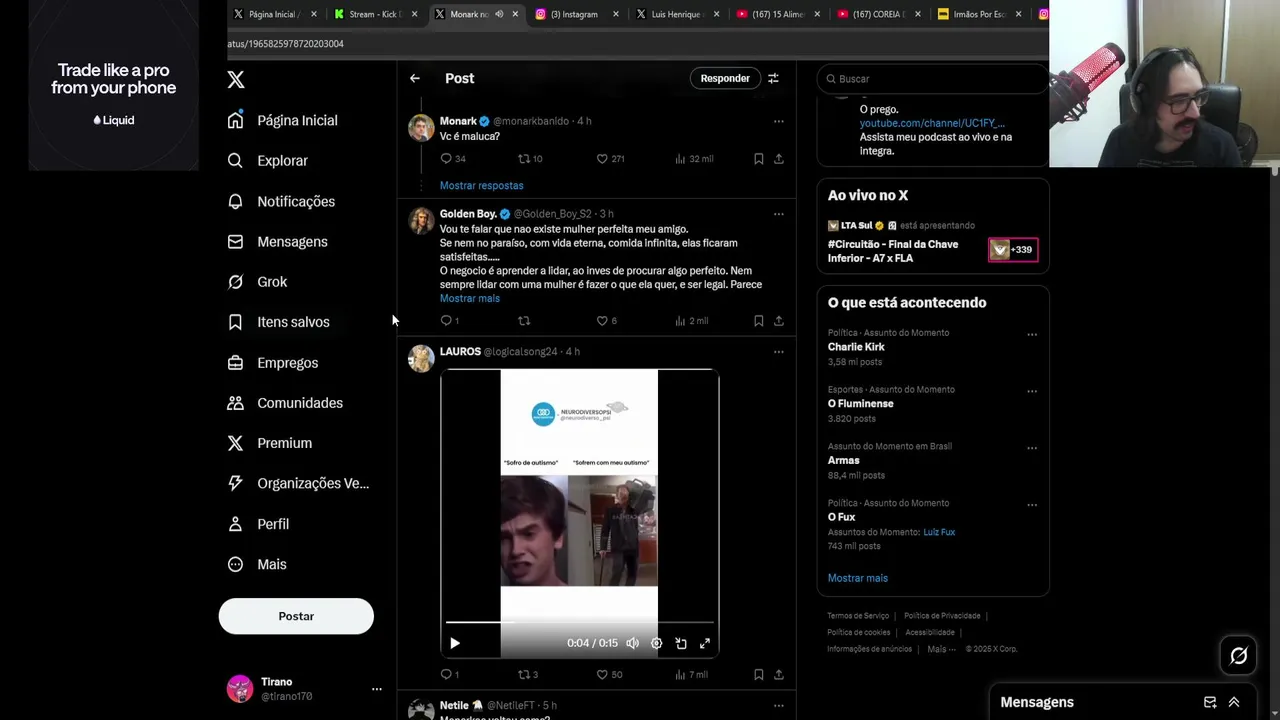Click Mostrar mais under trends
Image resolution: width=1280 pixels, height=720 pixels.
[858, 578]
